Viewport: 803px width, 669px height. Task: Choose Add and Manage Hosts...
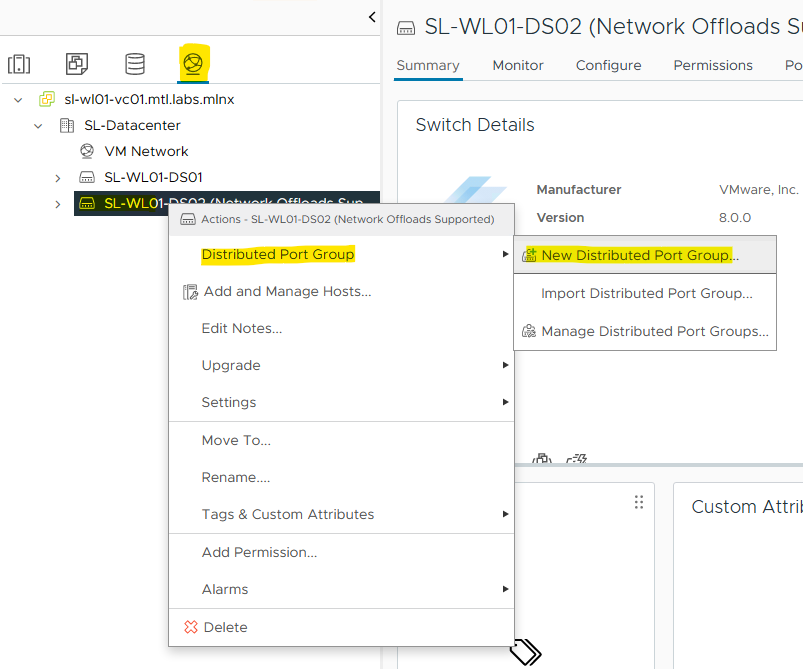(x=341, y=291)
